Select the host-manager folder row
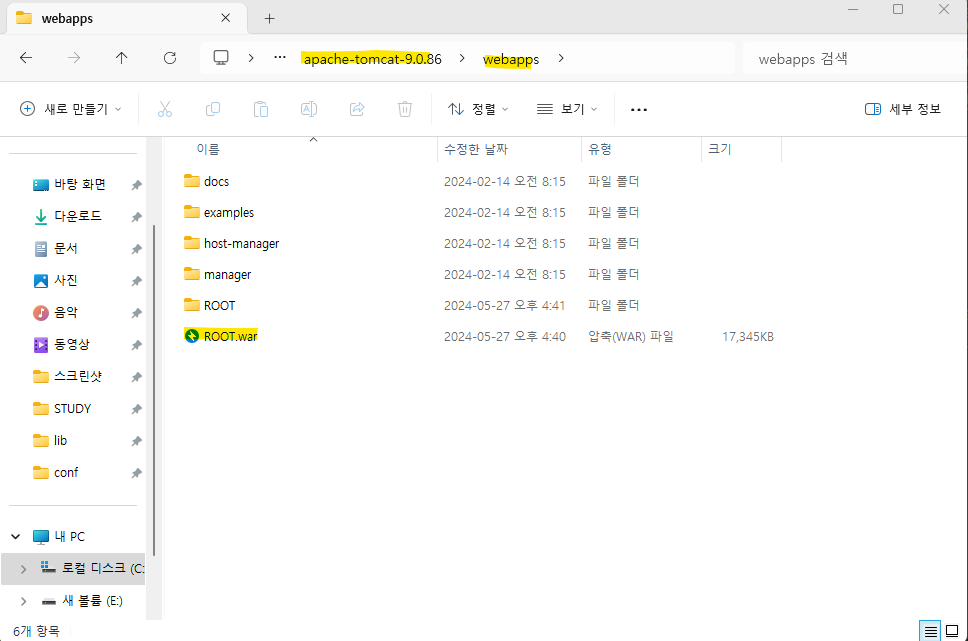Screen dimensions: 968x641 pos(482,243)
